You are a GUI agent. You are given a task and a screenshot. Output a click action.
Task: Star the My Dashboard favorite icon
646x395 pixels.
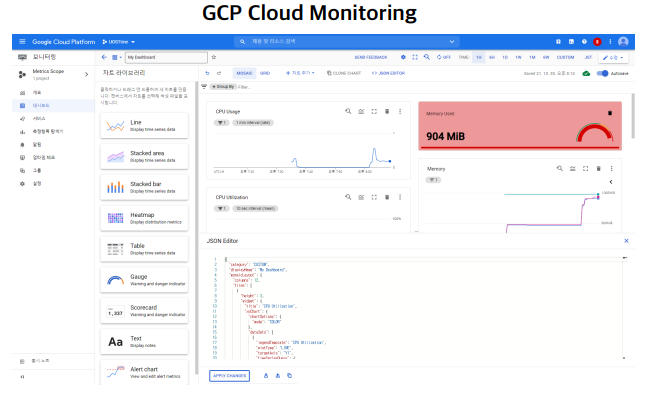214,57
